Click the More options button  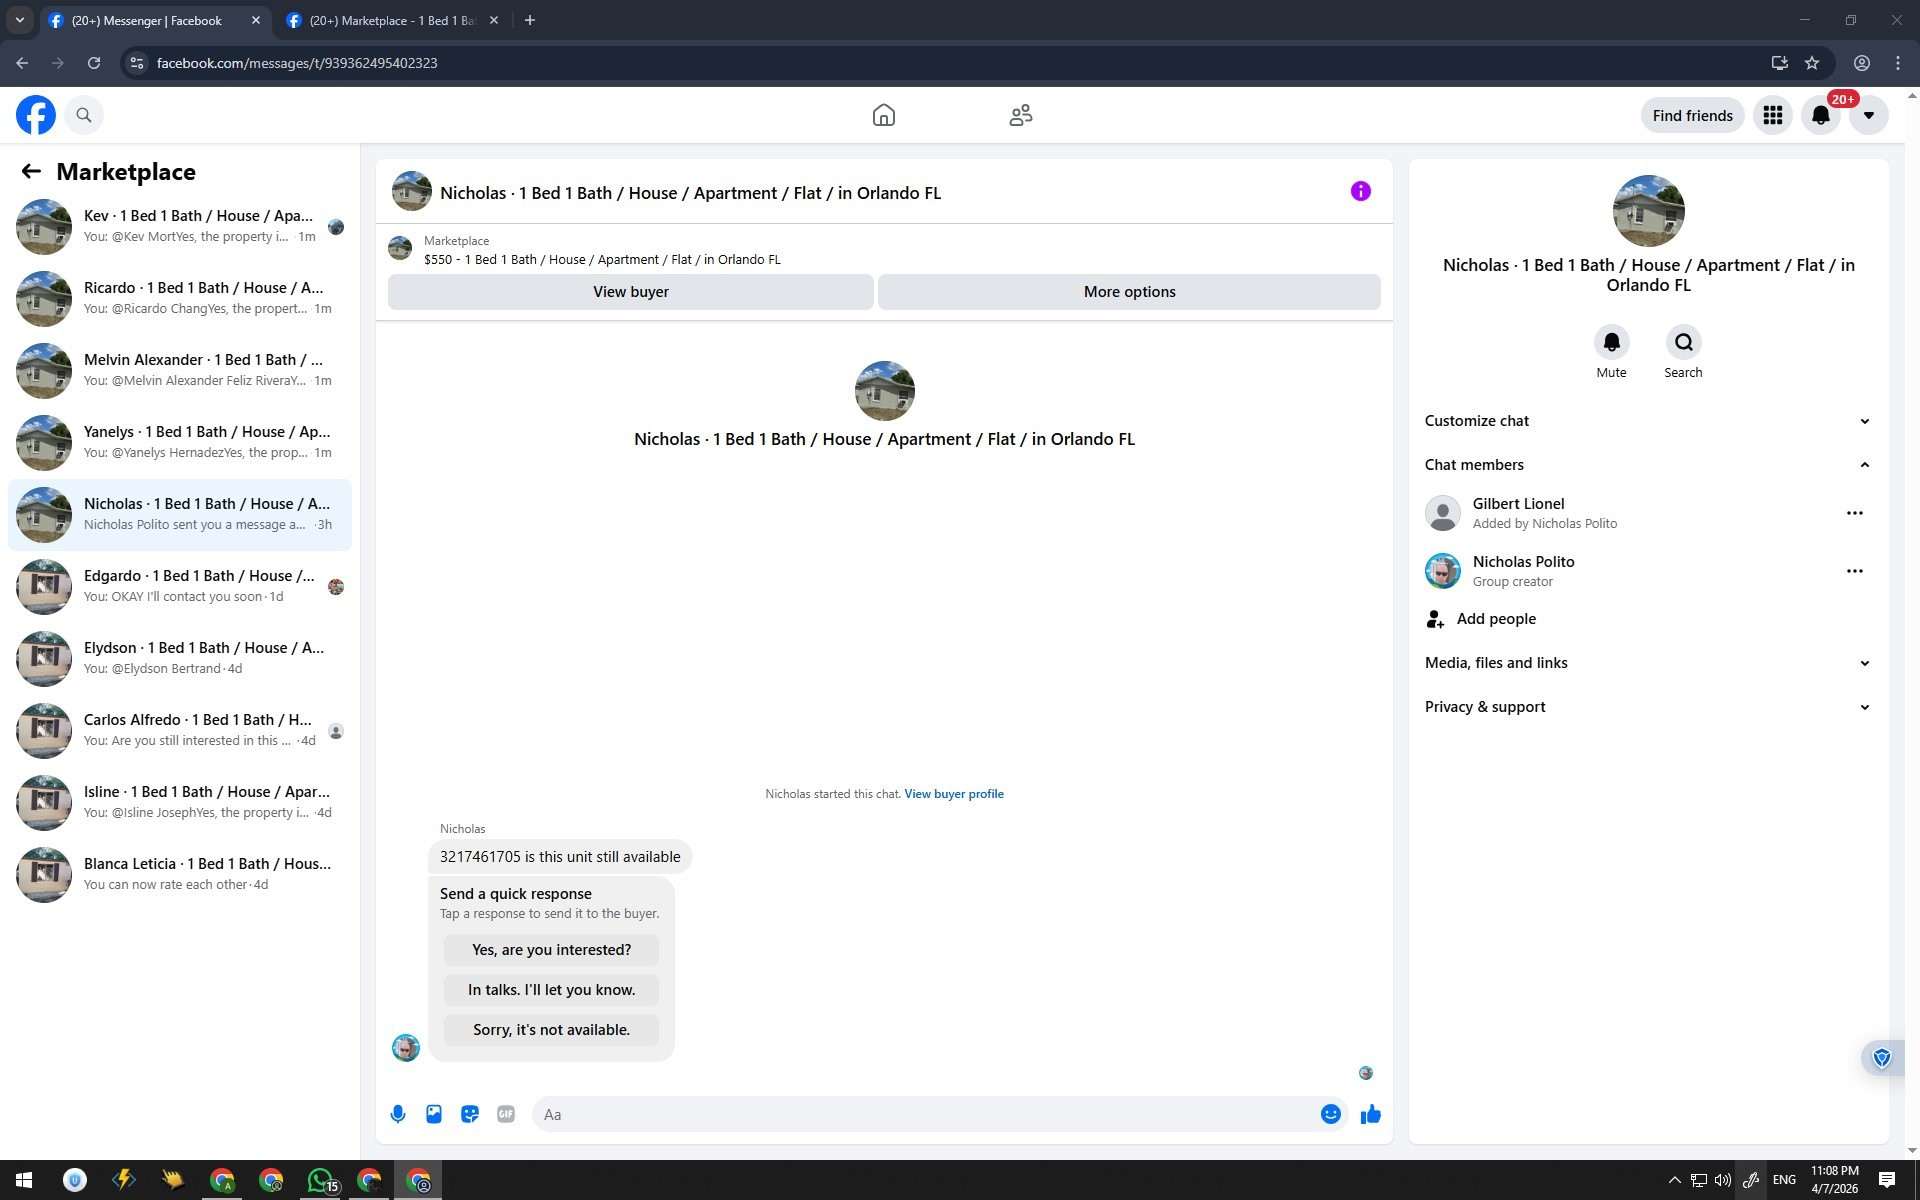click(1129, 292)
